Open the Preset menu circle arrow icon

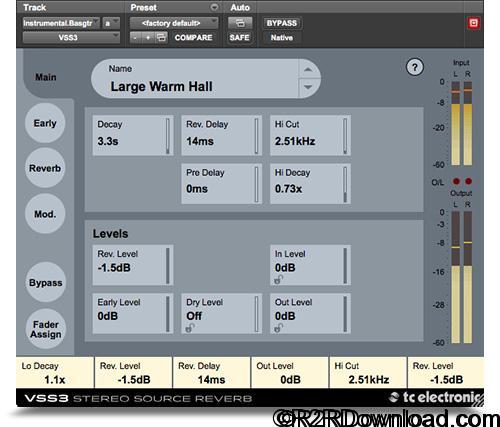[x=214, y=7]
